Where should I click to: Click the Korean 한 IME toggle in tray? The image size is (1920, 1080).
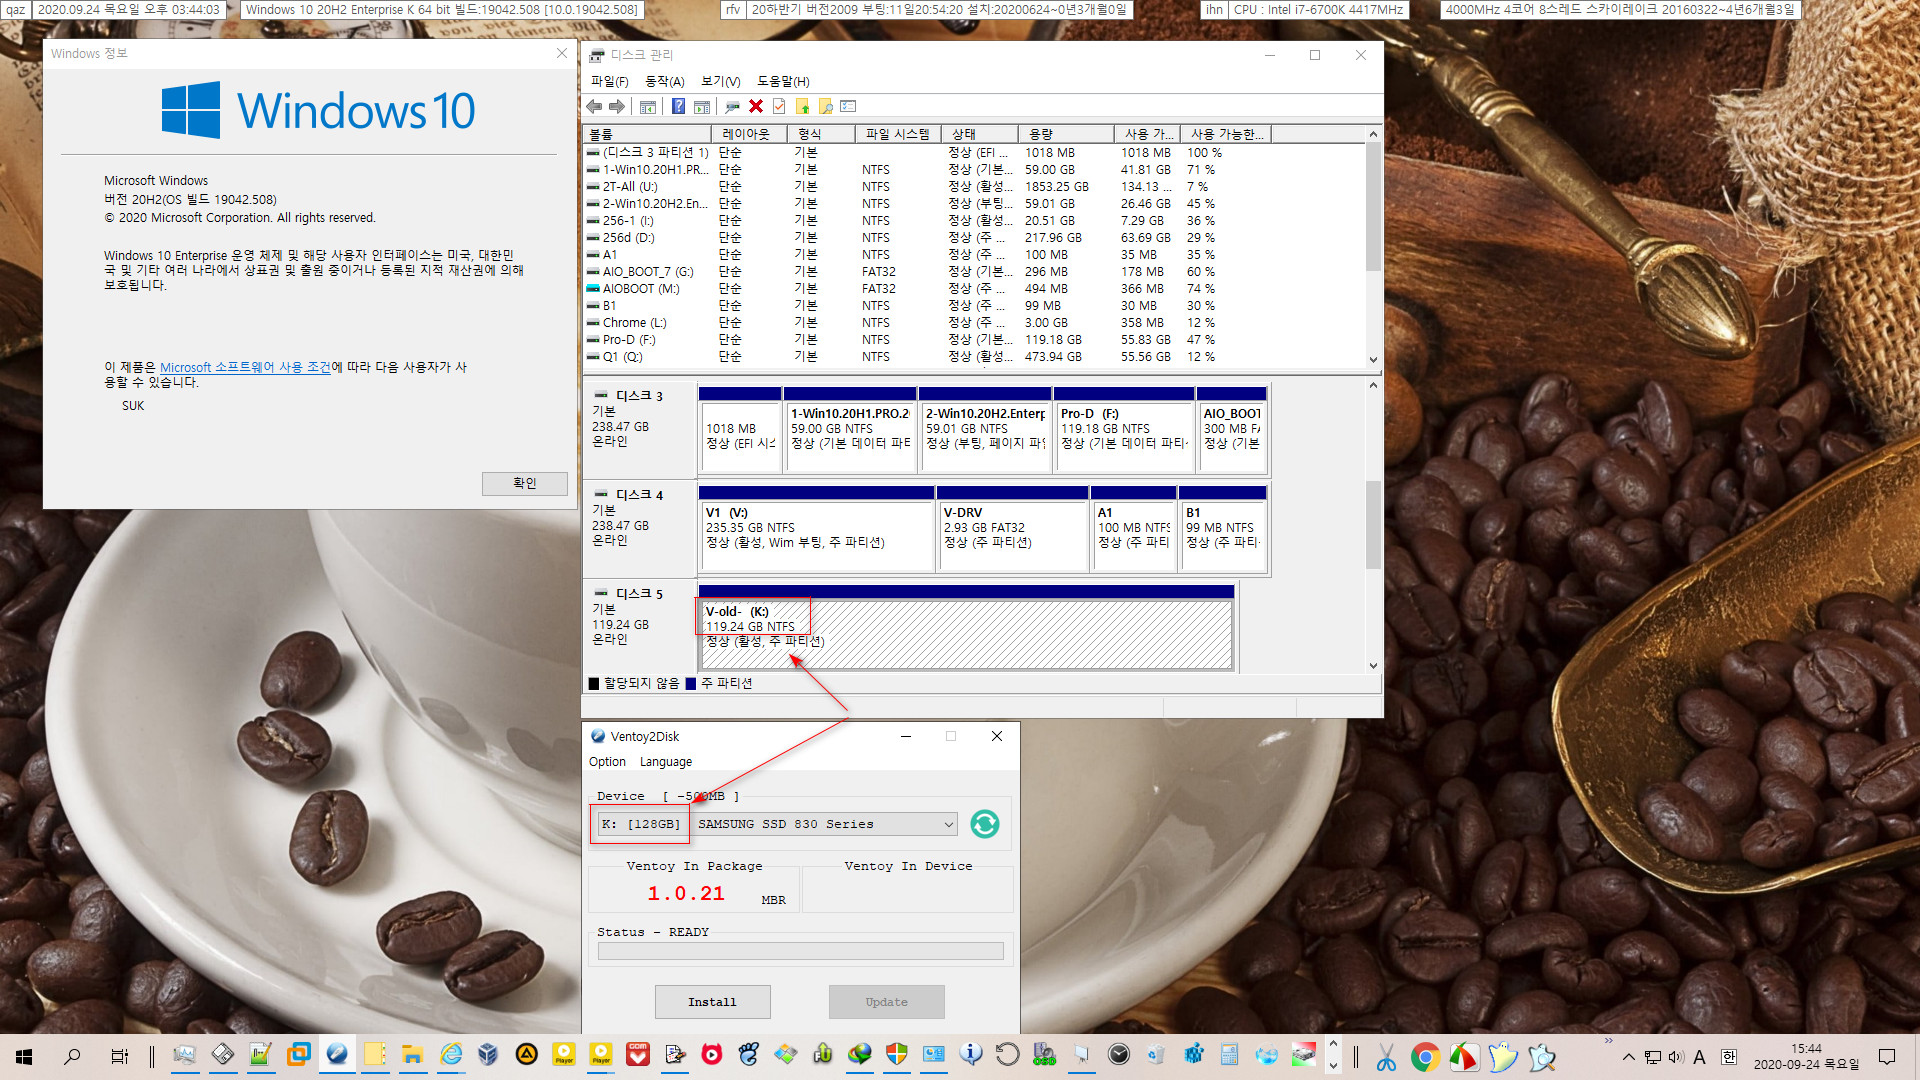[x=1728, y=1057]
